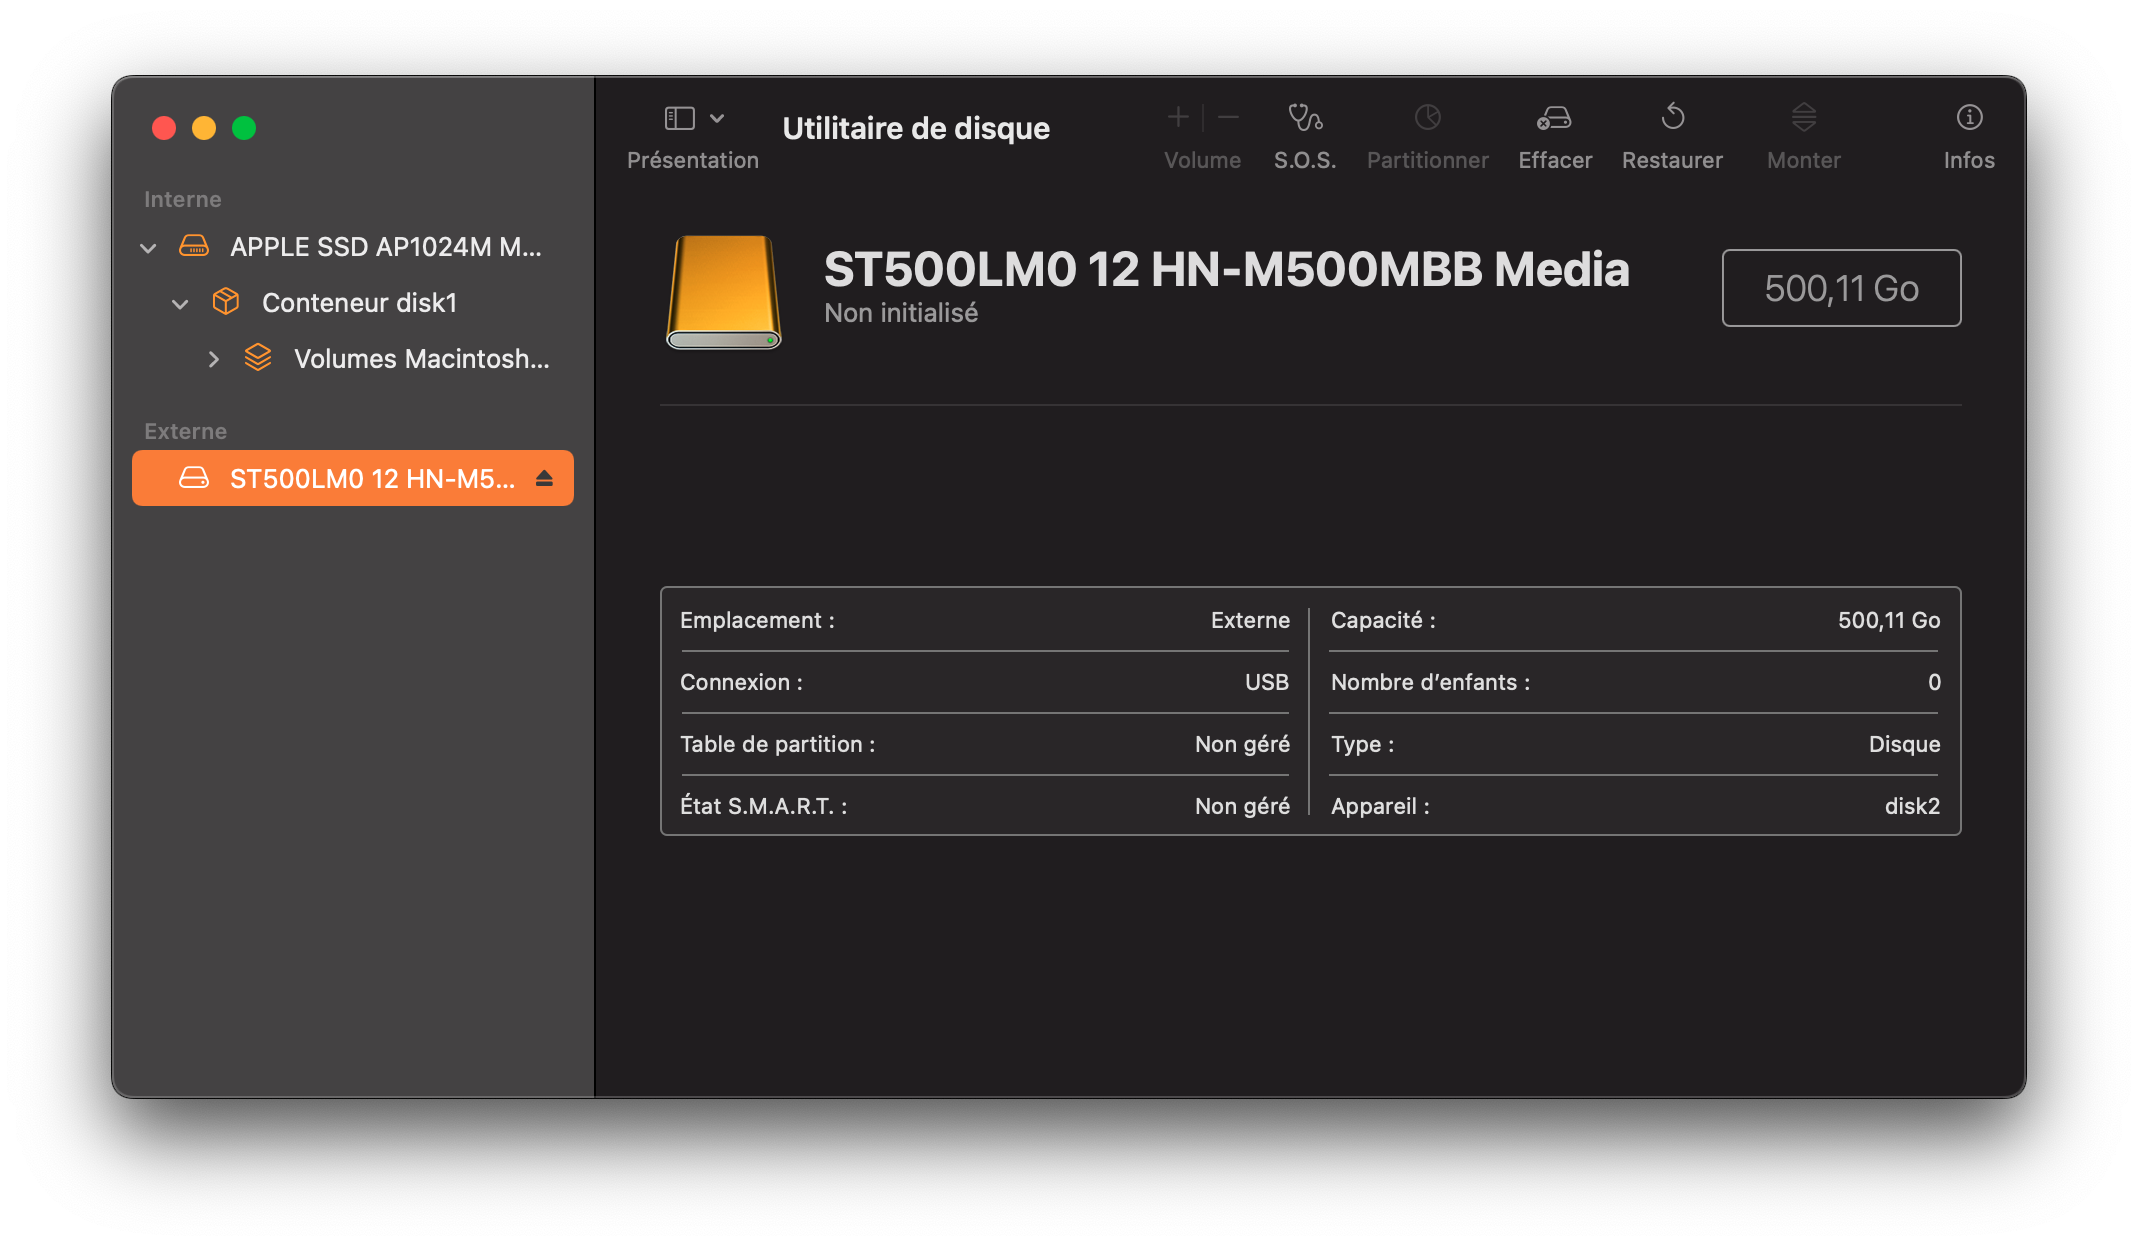The image size is (2138, 1246).
Task: Click the external disk icon in sidebar
Action: click(x=194, y=478)
